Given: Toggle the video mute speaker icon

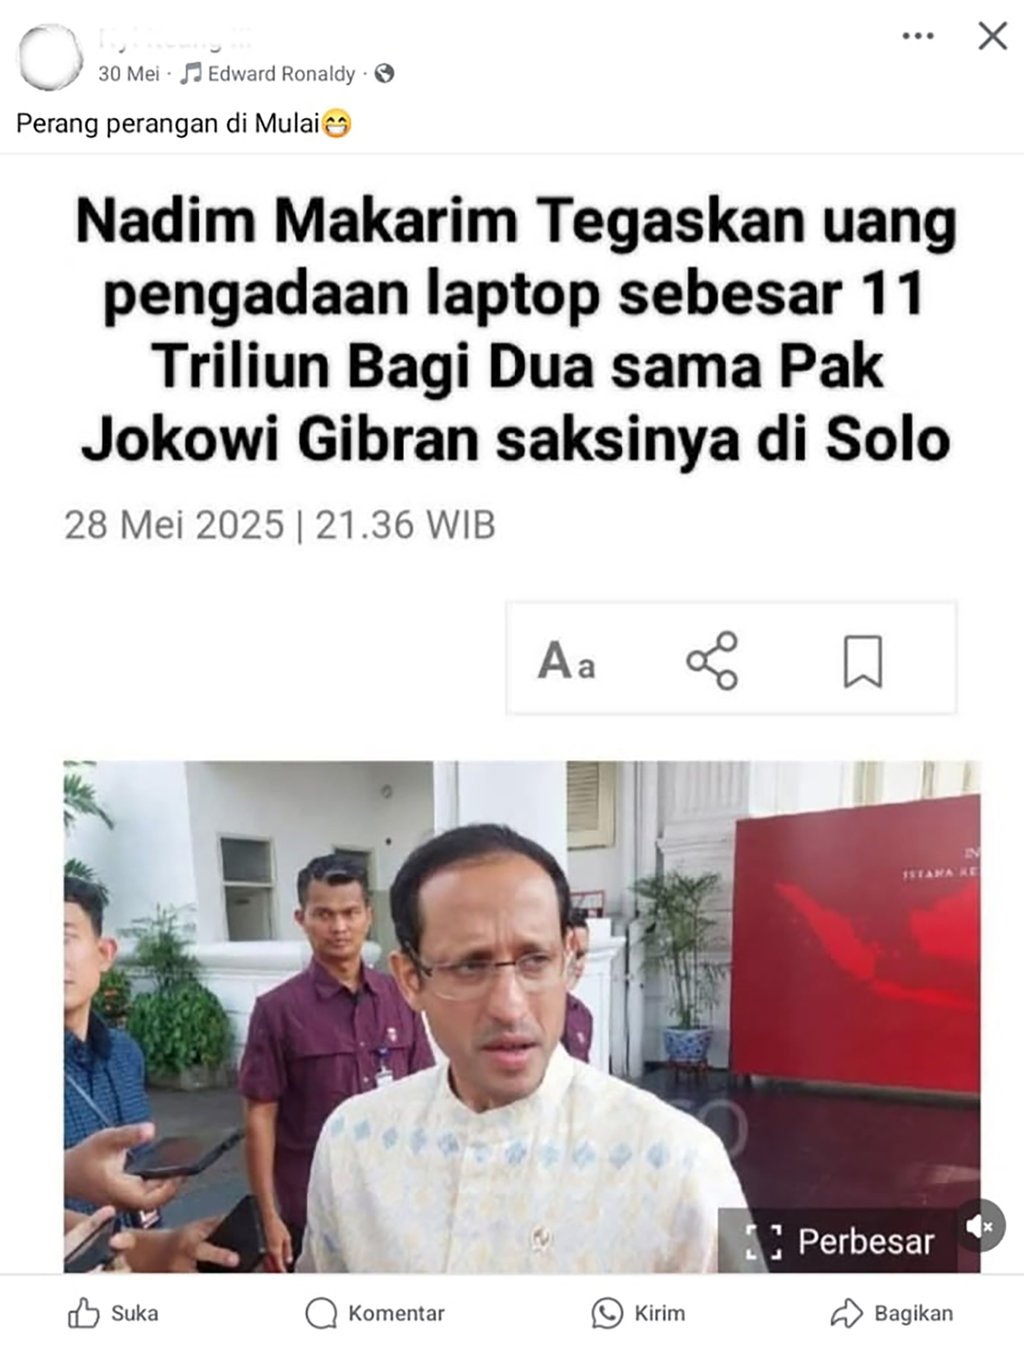Looking at the screenshot, I should click(979, 1225).
